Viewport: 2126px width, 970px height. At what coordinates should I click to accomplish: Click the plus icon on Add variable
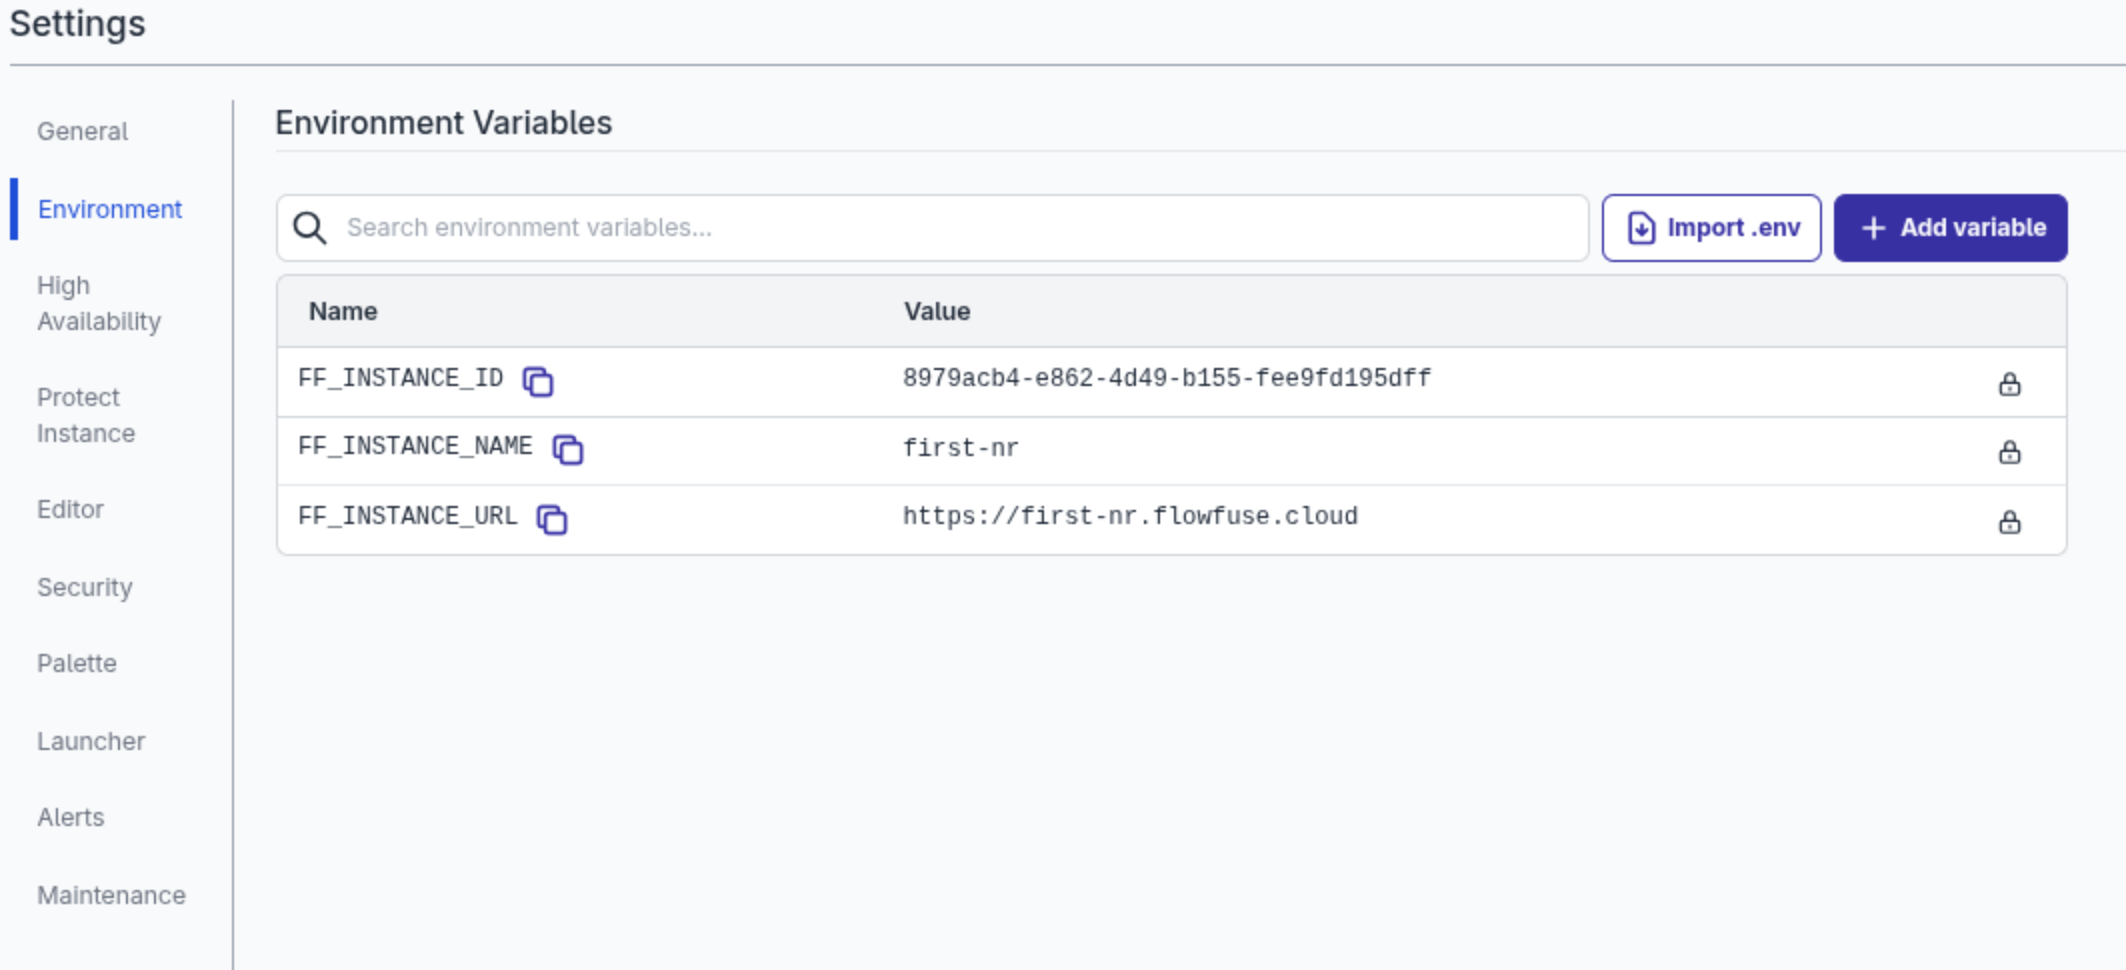(1874, 227)
